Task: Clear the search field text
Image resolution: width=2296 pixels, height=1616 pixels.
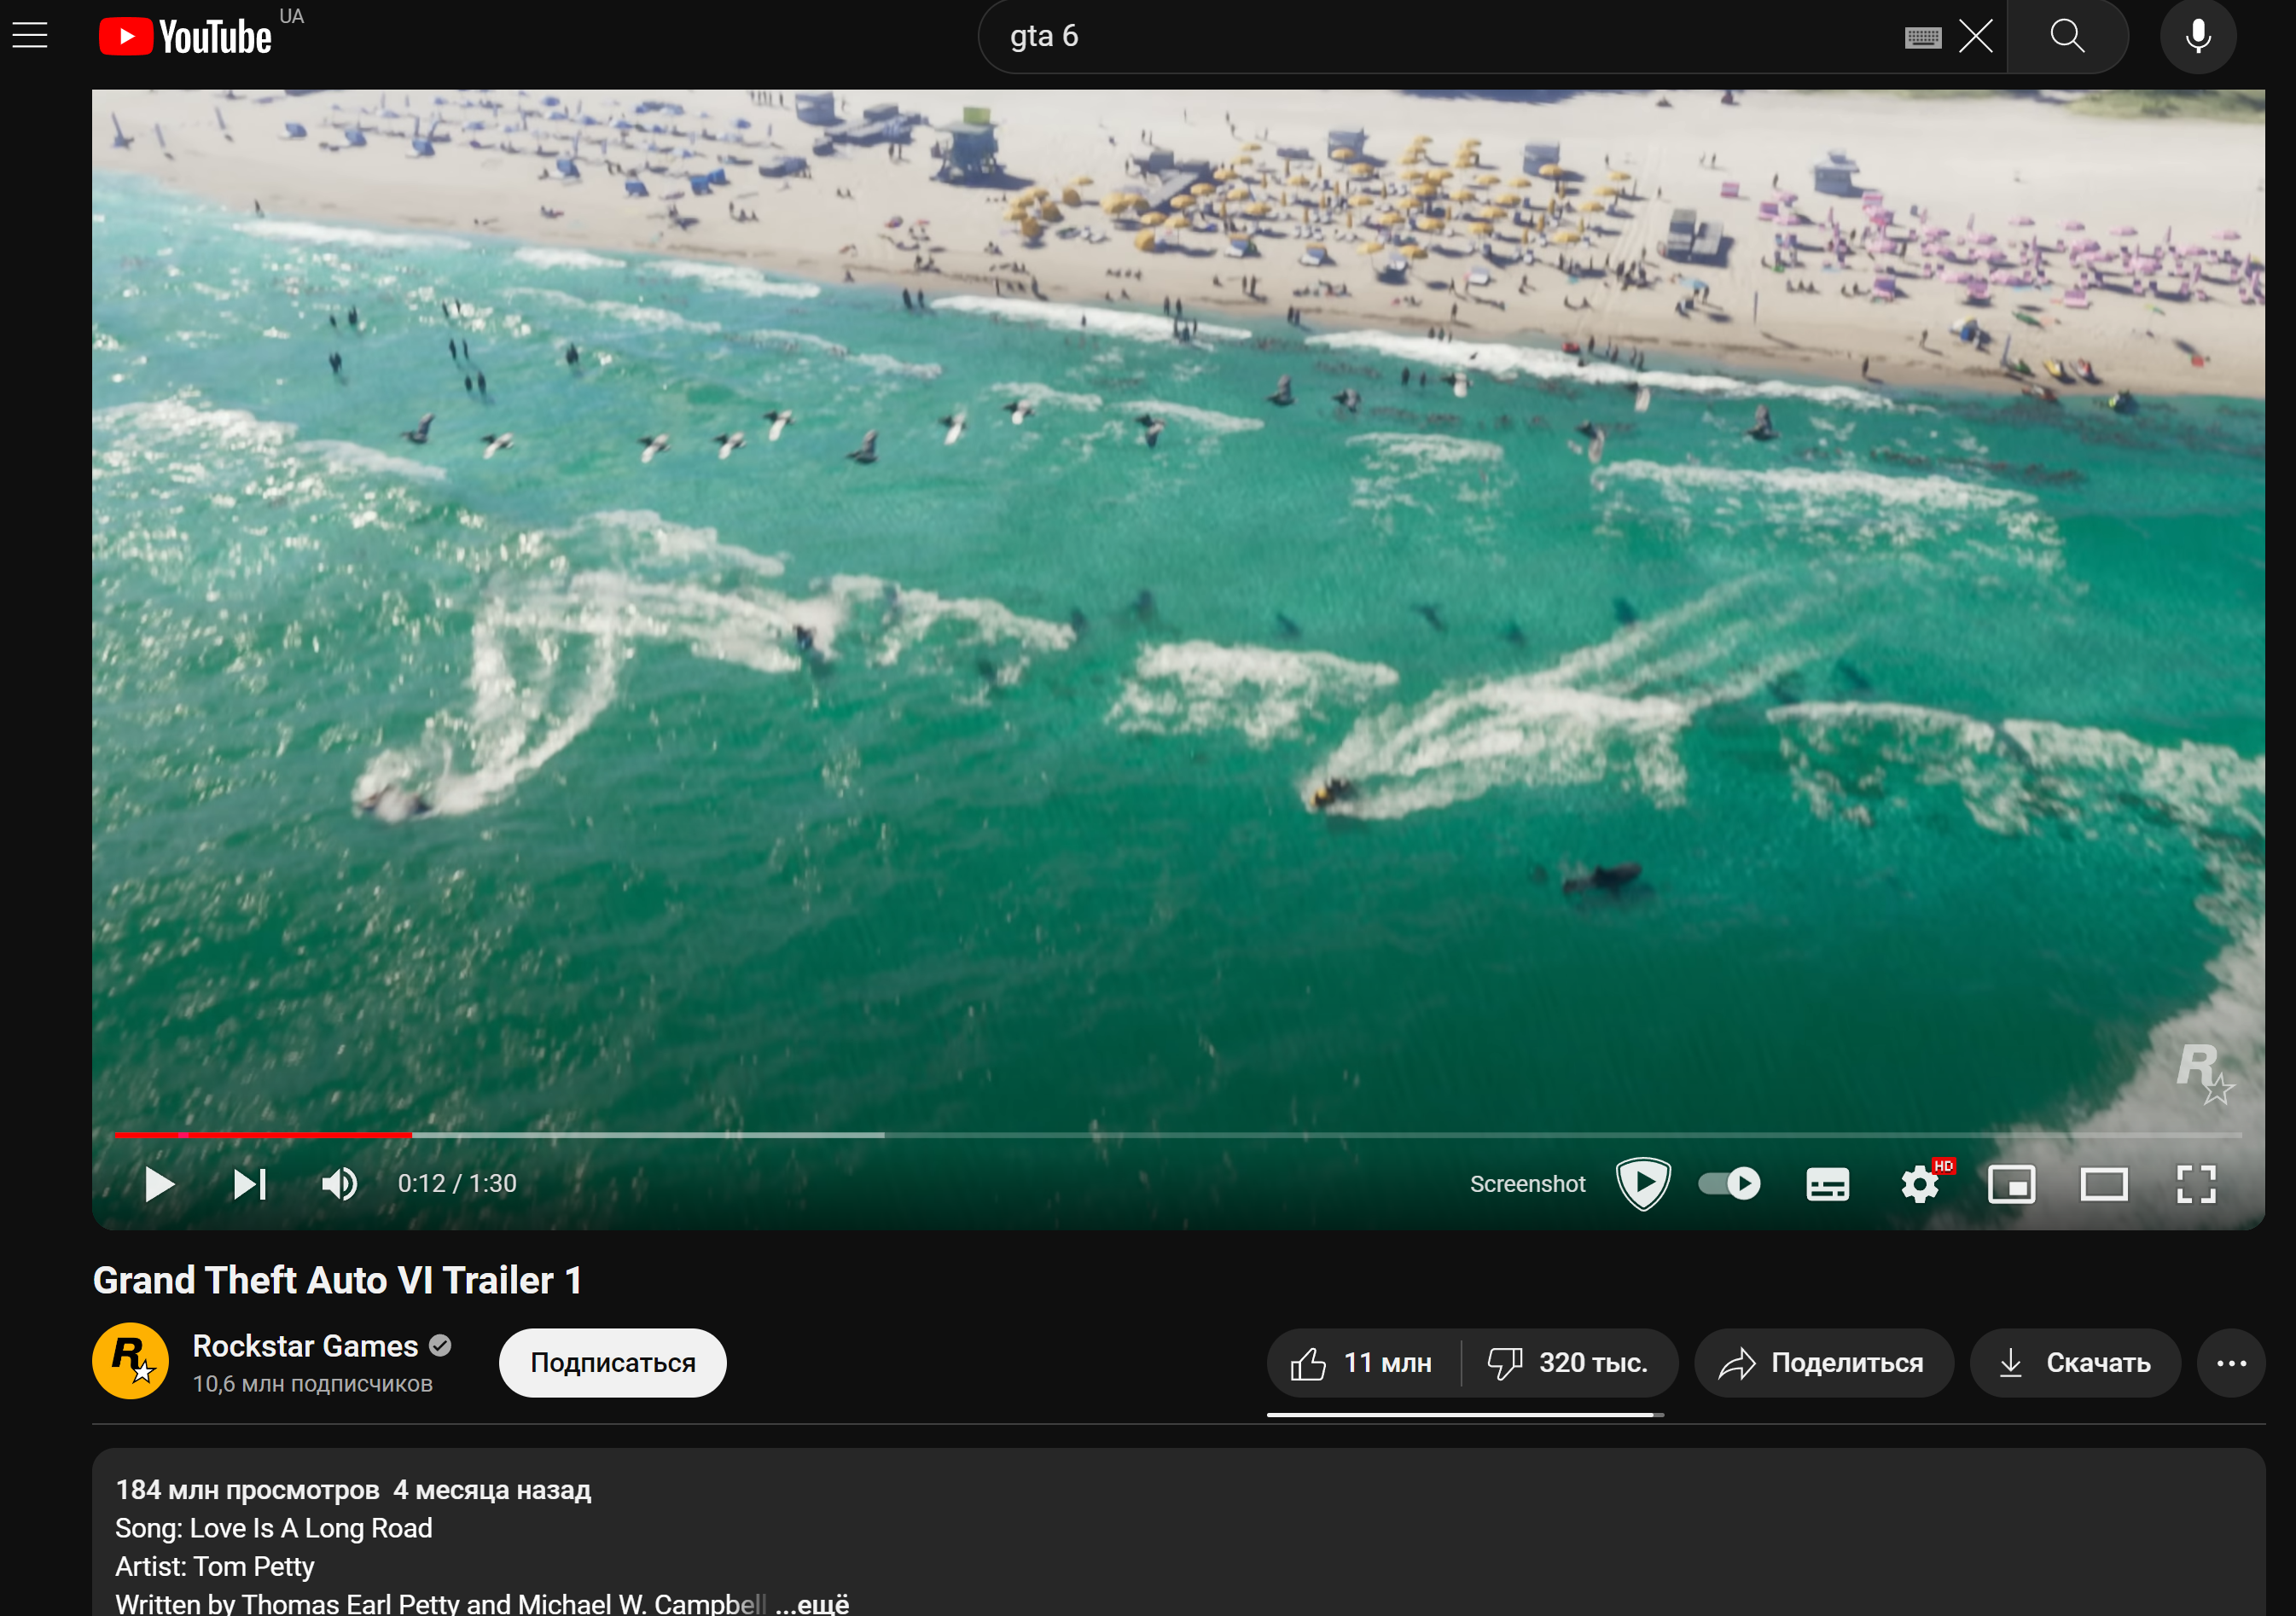Action: (x=1975, y=37)
